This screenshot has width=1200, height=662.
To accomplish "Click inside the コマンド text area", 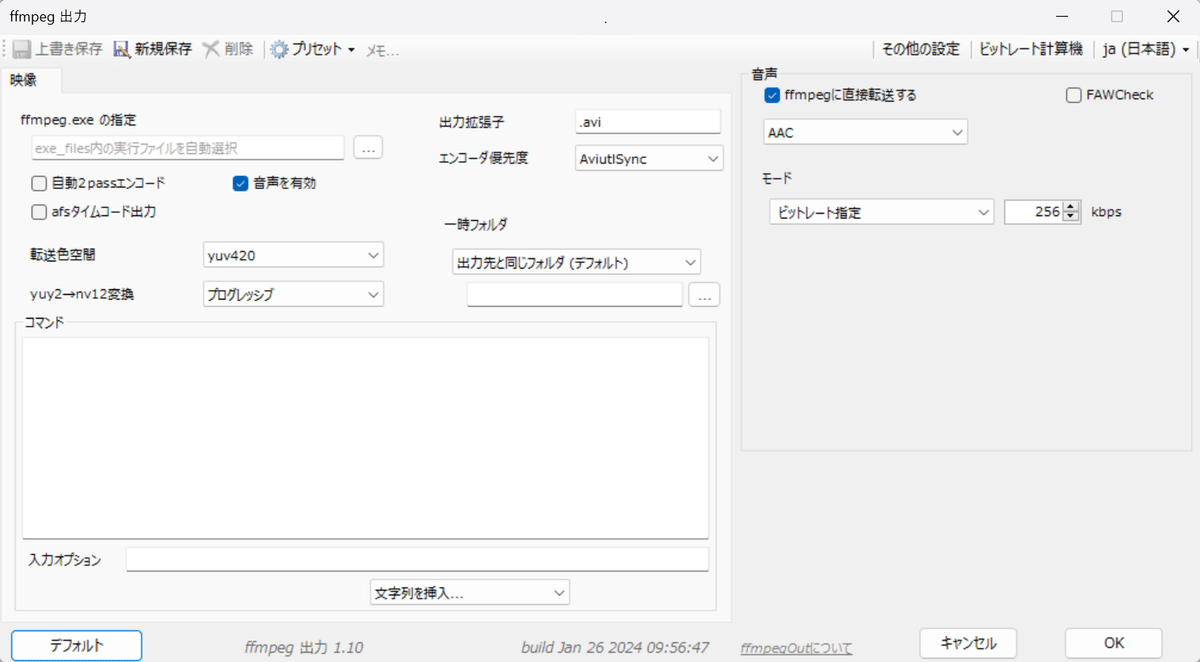I will coord(365,437).
